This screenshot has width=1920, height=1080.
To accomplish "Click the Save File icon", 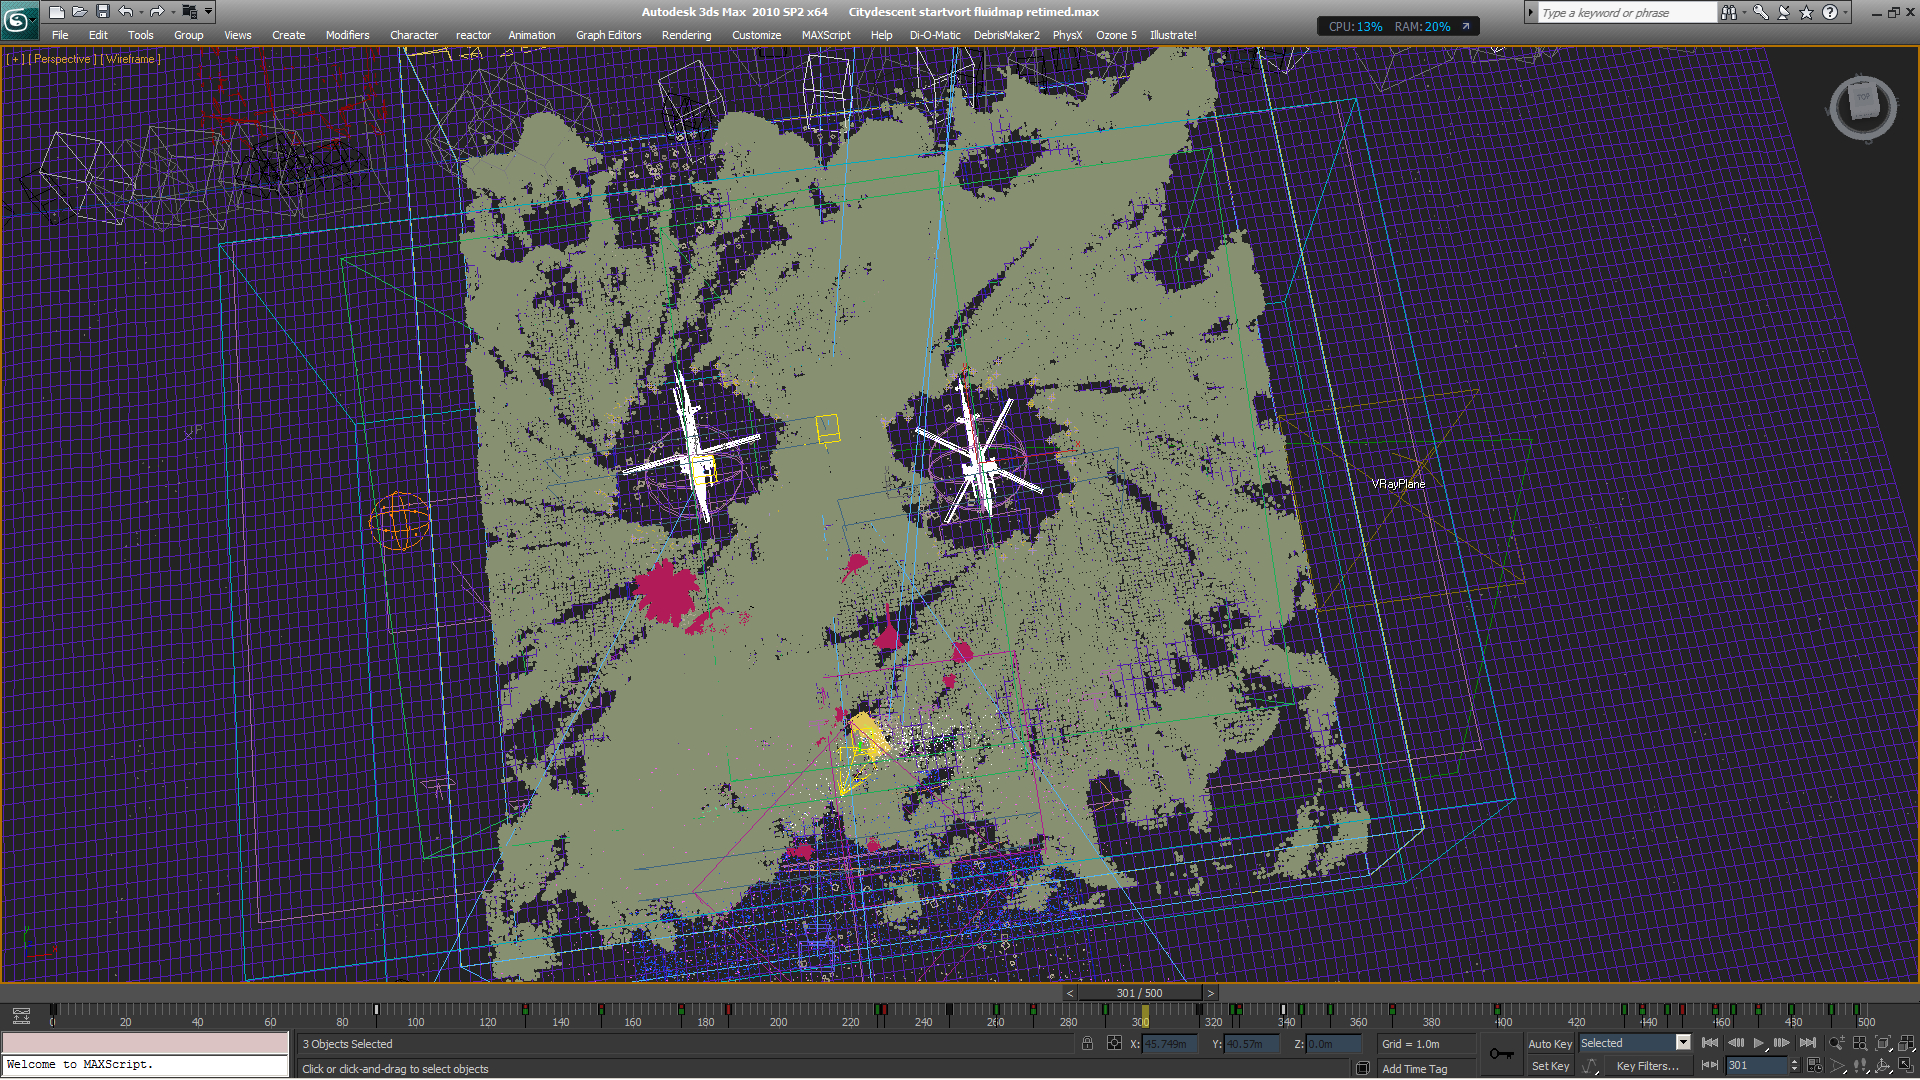I will [x=102, y=12].
